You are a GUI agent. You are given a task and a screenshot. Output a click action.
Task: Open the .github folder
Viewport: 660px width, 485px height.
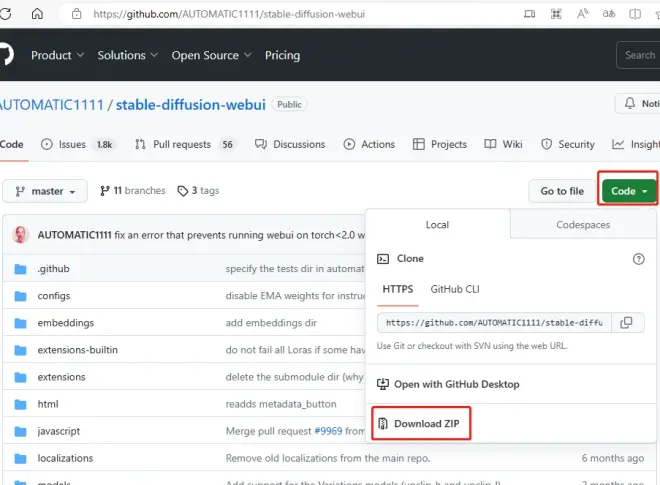[x=53, y=269]
